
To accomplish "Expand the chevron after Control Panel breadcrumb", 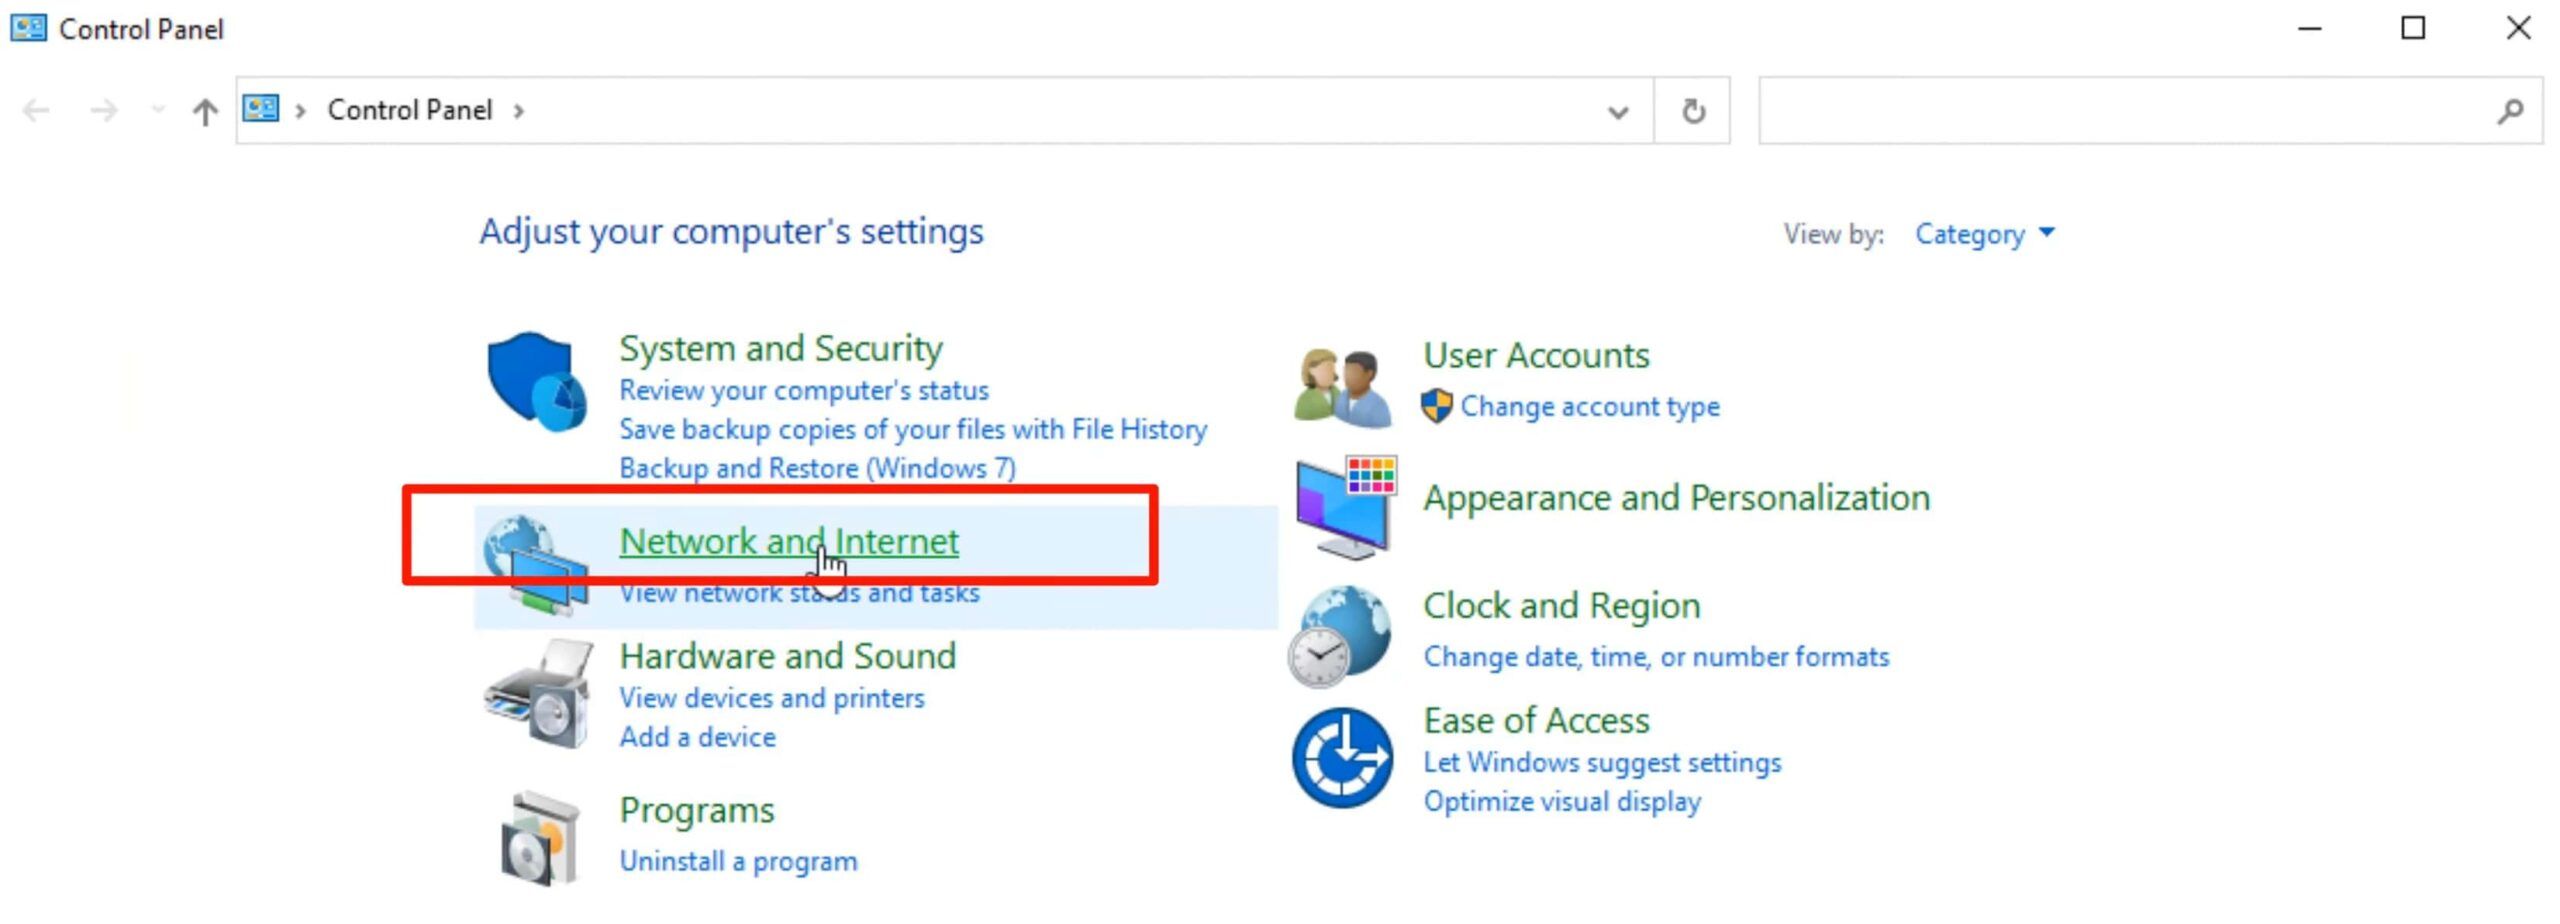I will tap(518, 111).
